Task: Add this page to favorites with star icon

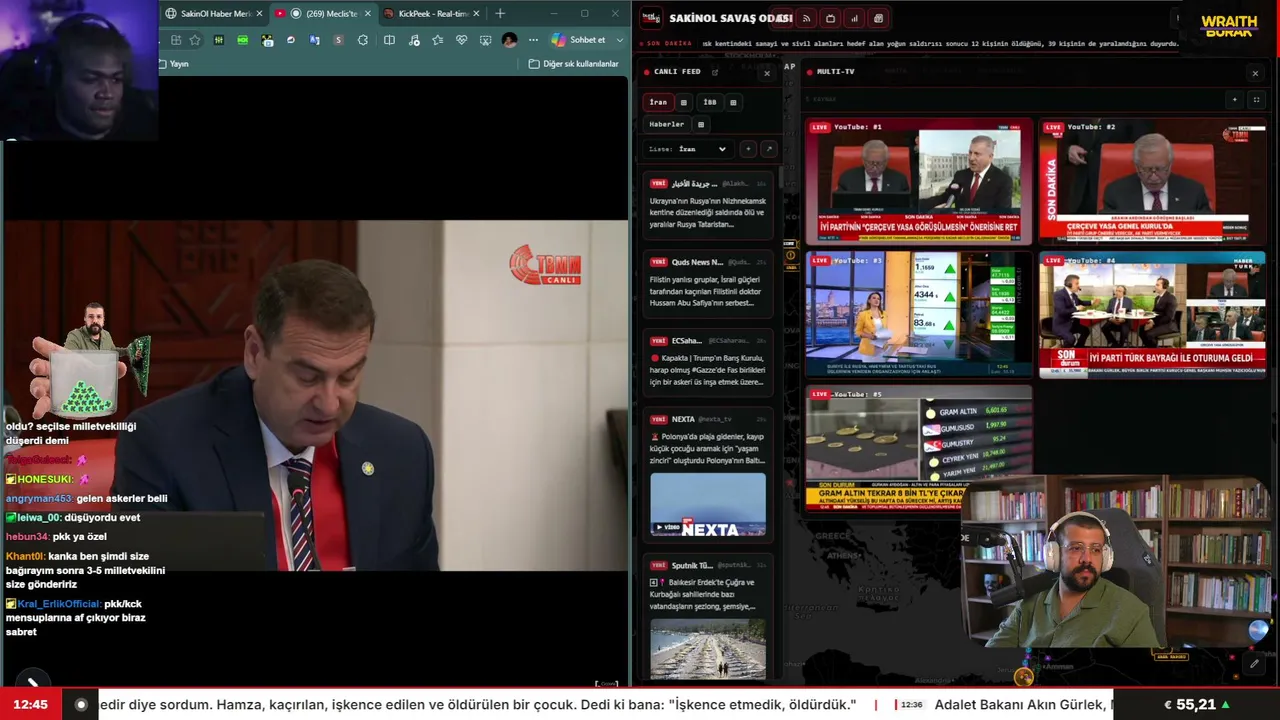Action: (195, 40)
